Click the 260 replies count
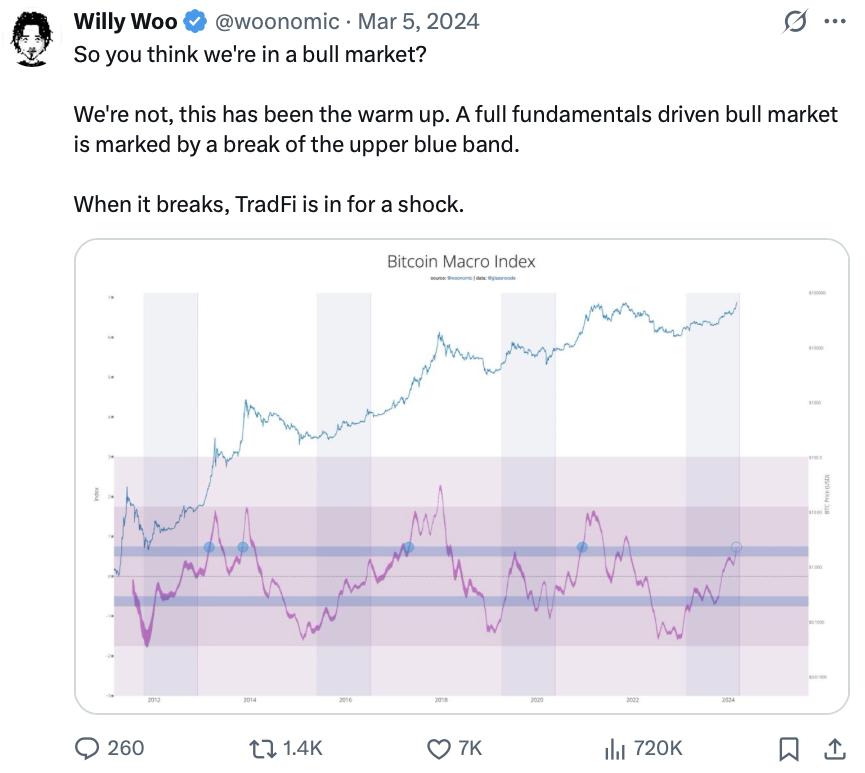The image size is (865, 773). [125, 747]
